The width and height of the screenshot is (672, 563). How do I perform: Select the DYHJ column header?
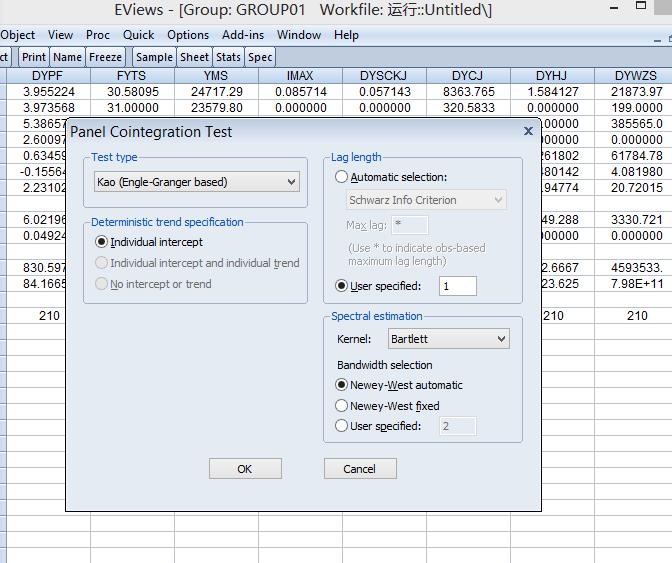coord(552,76)
